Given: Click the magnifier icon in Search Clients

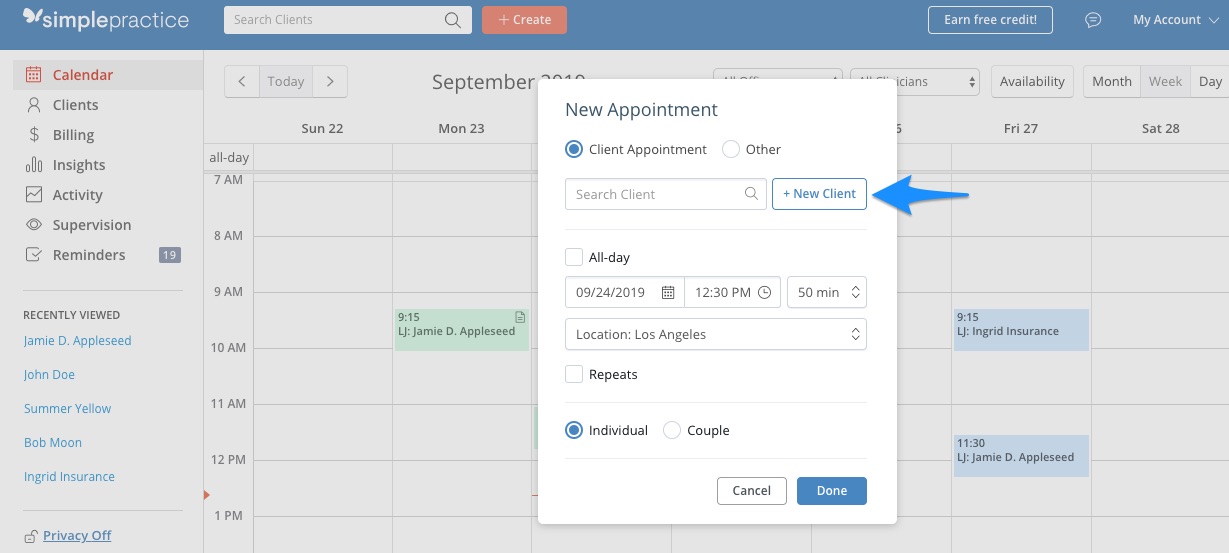Looking at the screenshot, I should [x=452, y=20].
